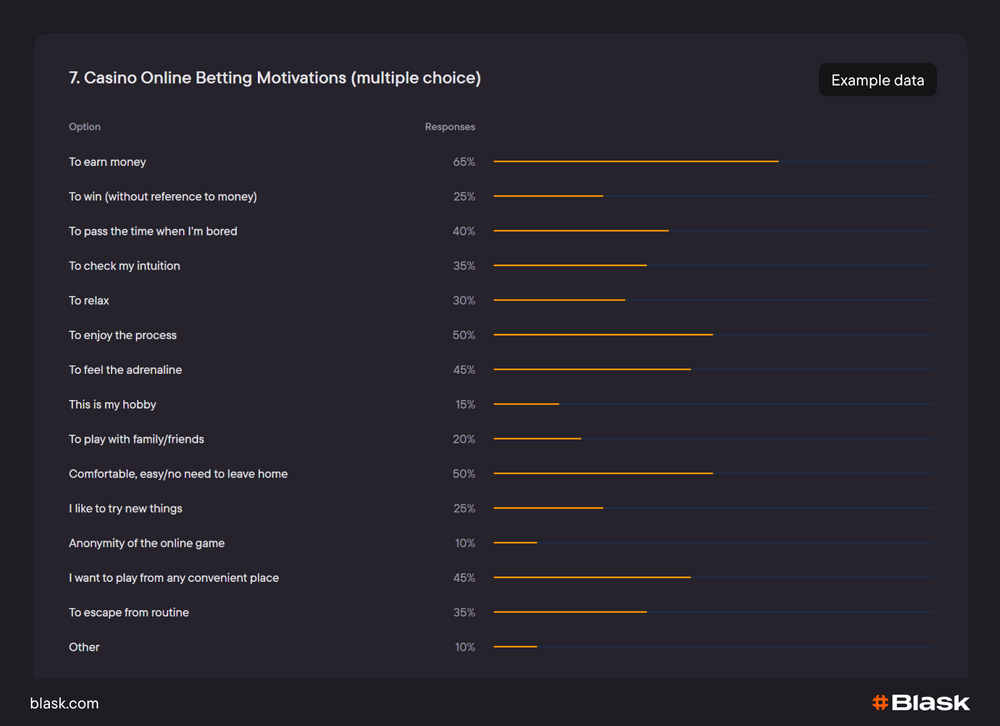Select 'To play with family/friends' label
The height and width of the screenshot is (726, 1000).
136,439
